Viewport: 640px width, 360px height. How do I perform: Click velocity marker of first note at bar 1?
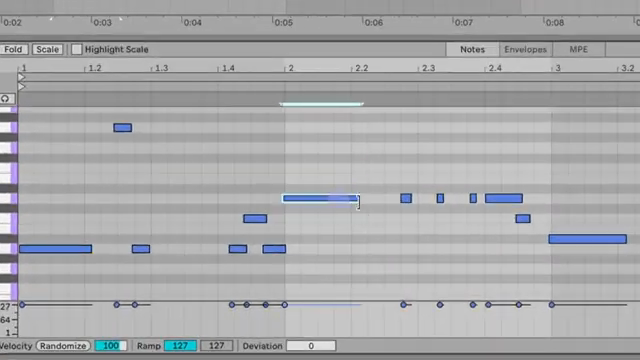pos(22,304)
